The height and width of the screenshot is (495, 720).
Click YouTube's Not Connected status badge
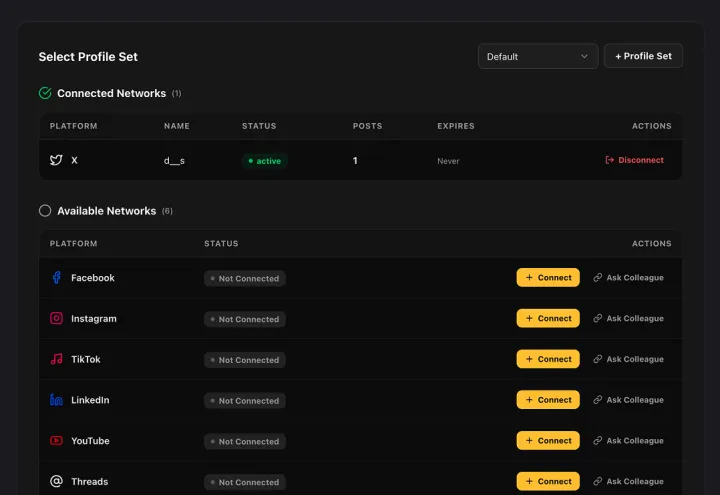245,441
